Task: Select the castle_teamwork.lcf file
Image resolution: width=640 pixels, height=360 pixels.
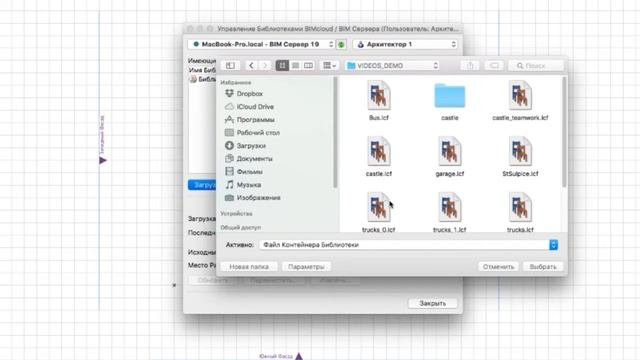Action: [x=520, y=101]
